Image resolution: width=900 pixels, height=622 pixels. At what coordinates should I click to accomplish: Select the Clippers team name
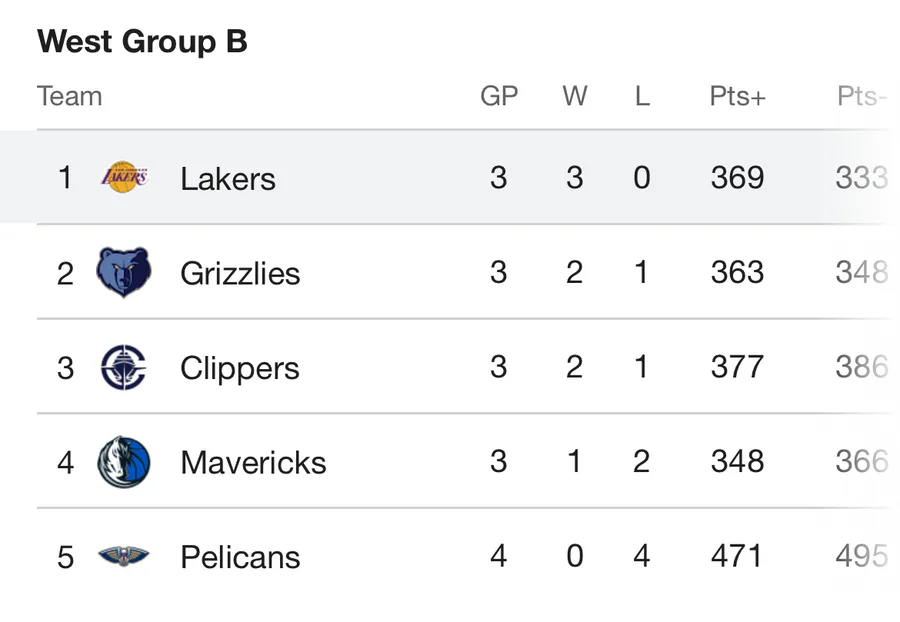pos(240,368)
